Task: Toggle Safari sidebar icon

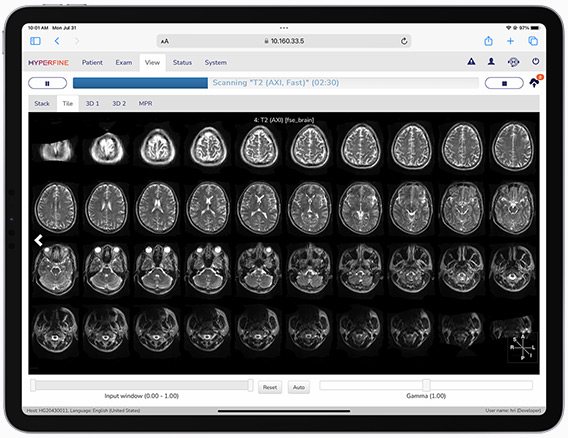Action: tap(35, 41)
